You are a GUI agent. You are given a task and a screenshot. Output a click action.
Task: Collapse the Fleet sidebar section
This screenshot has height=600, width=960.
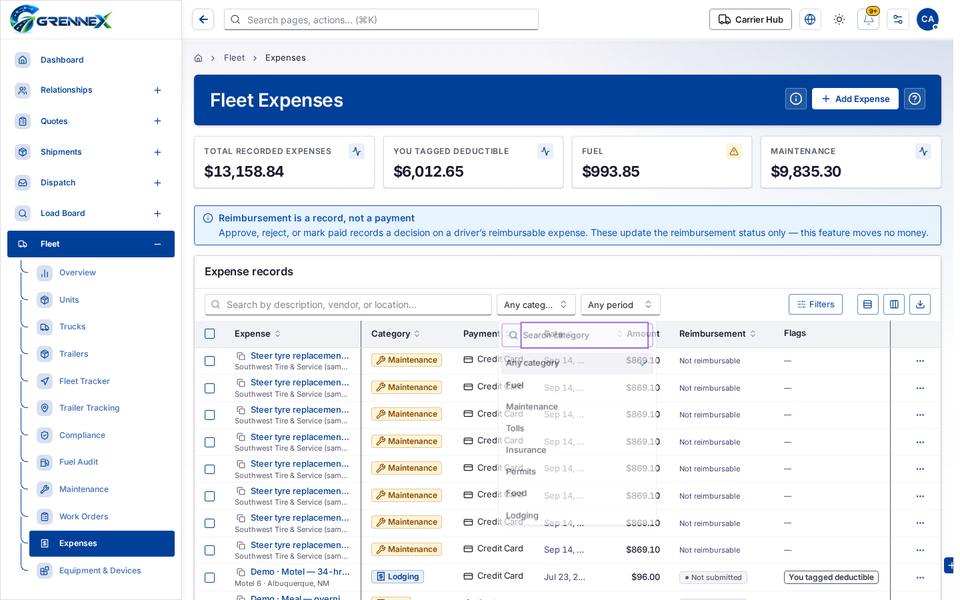click(x=157, y=244)
